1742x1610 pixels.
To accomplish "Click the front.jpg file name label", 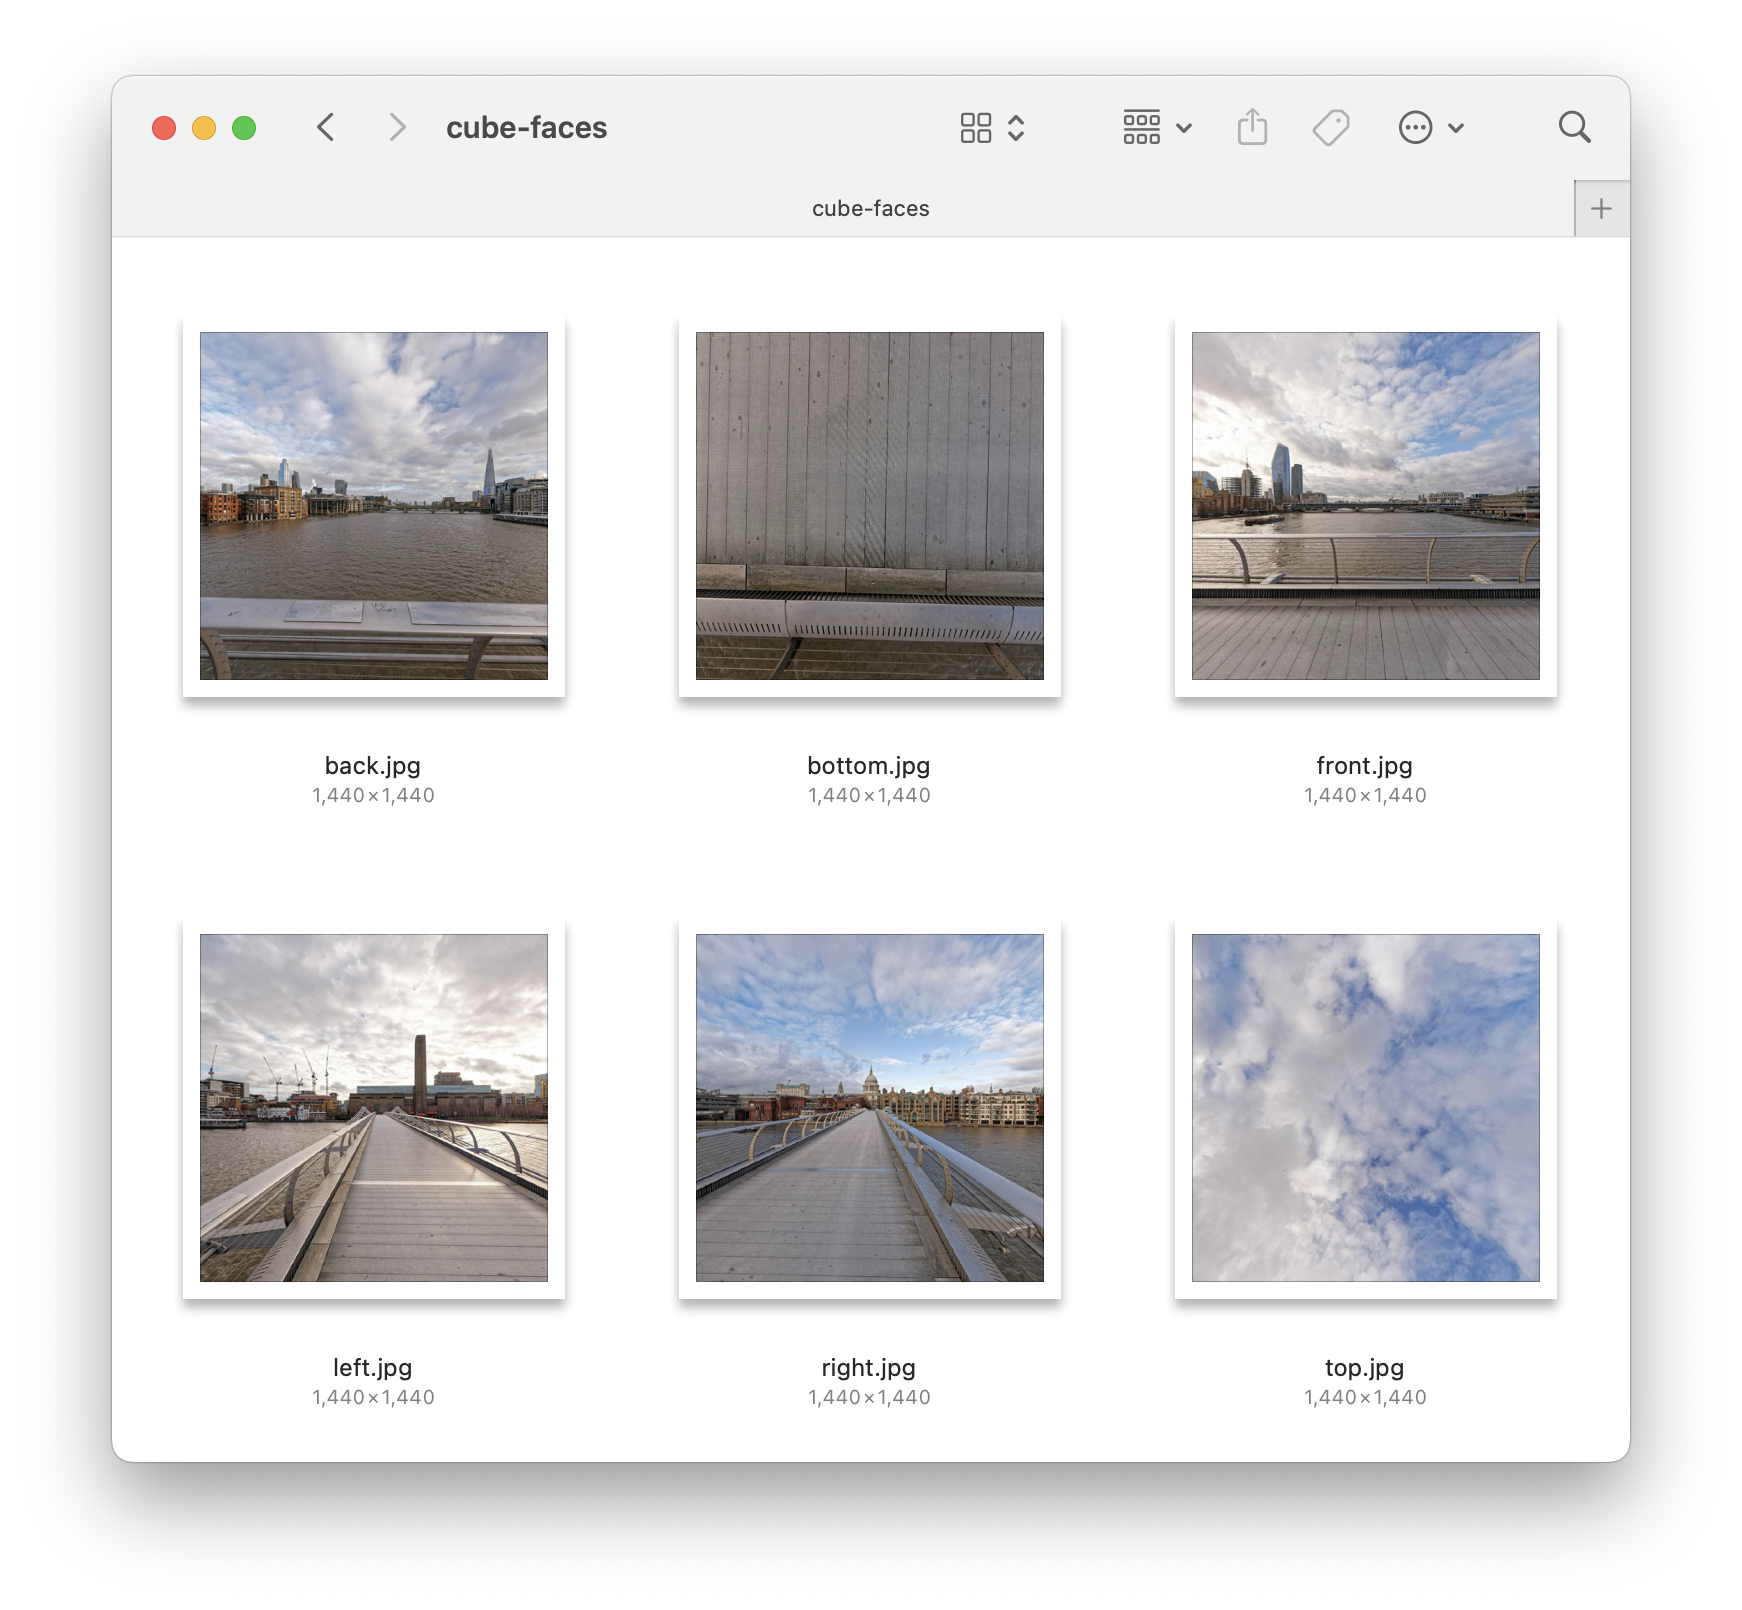I will tap(1364, 766).
